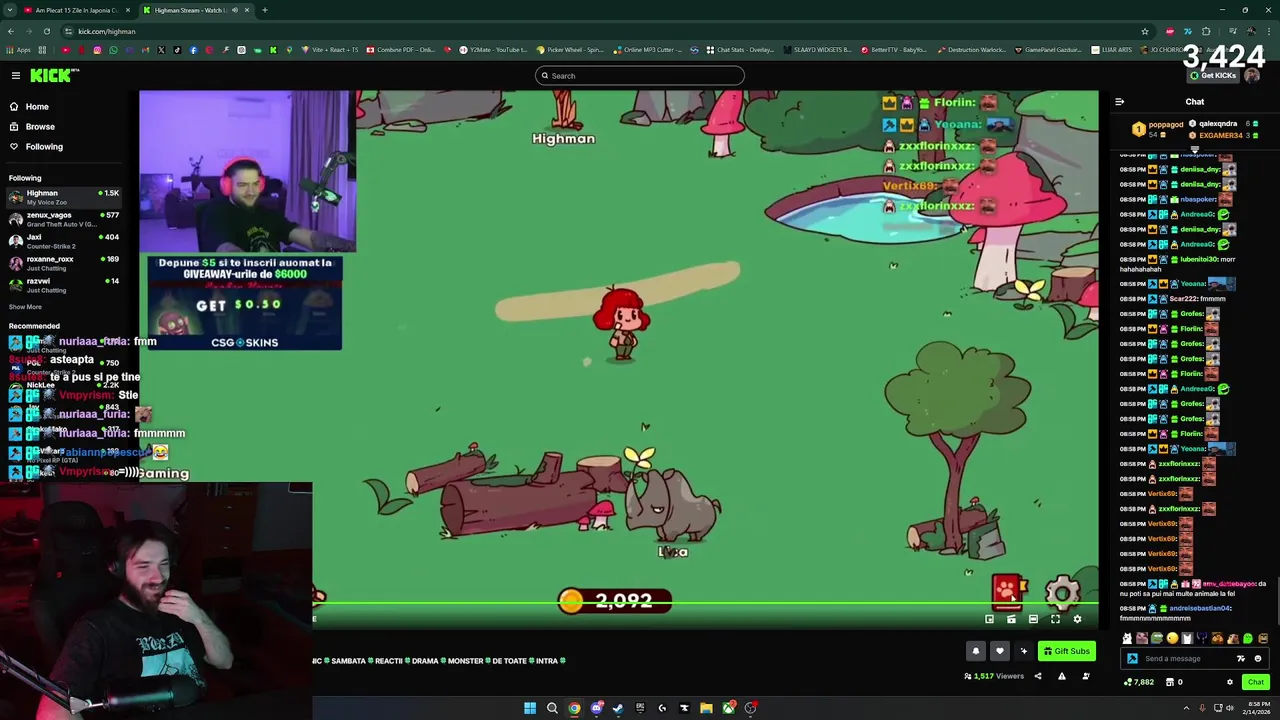Open Windows Start menu

pyautogui.click(x=530, y=708)
